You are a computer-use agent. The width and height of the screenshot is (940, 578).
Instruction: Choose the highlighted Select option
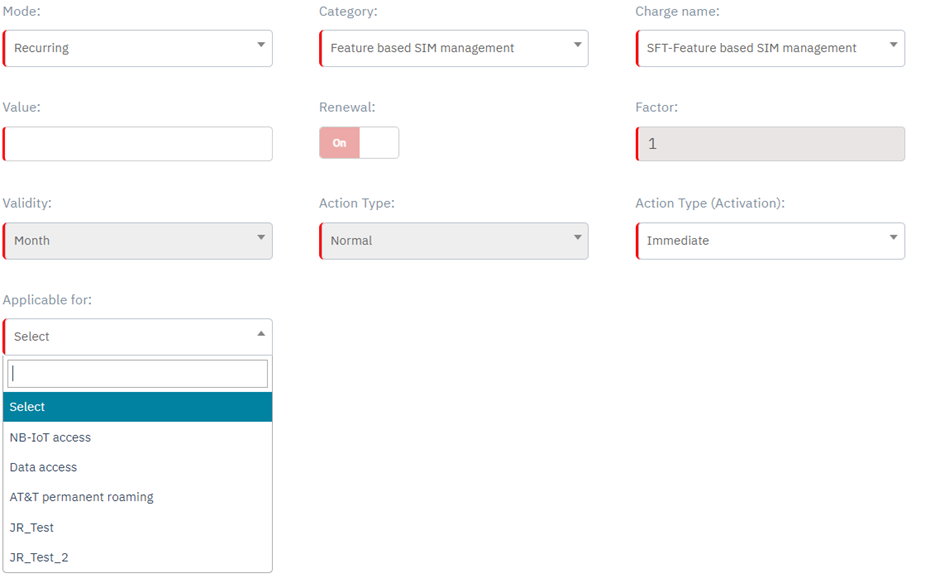pyautogui.click(x=138, y=407)
